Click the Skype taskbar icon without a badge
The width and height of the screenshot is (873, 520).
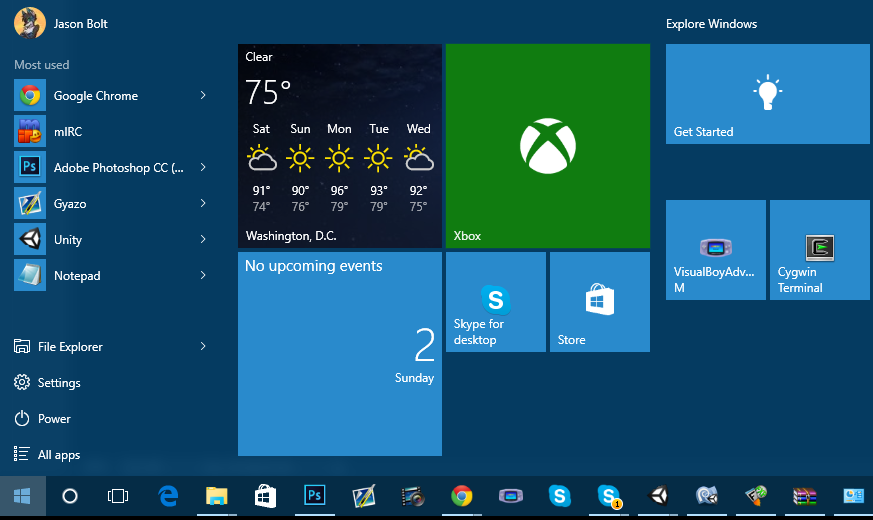point(560,496)
